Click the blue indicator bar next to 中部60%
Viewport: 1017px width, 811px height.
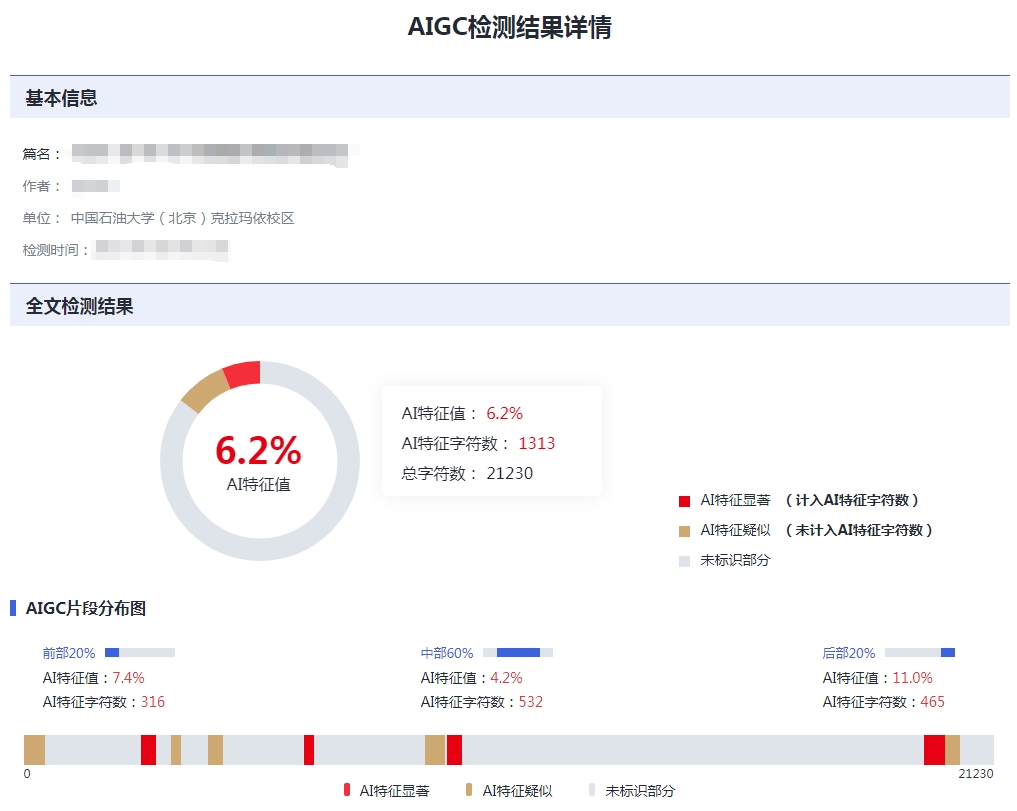point(518,653)
